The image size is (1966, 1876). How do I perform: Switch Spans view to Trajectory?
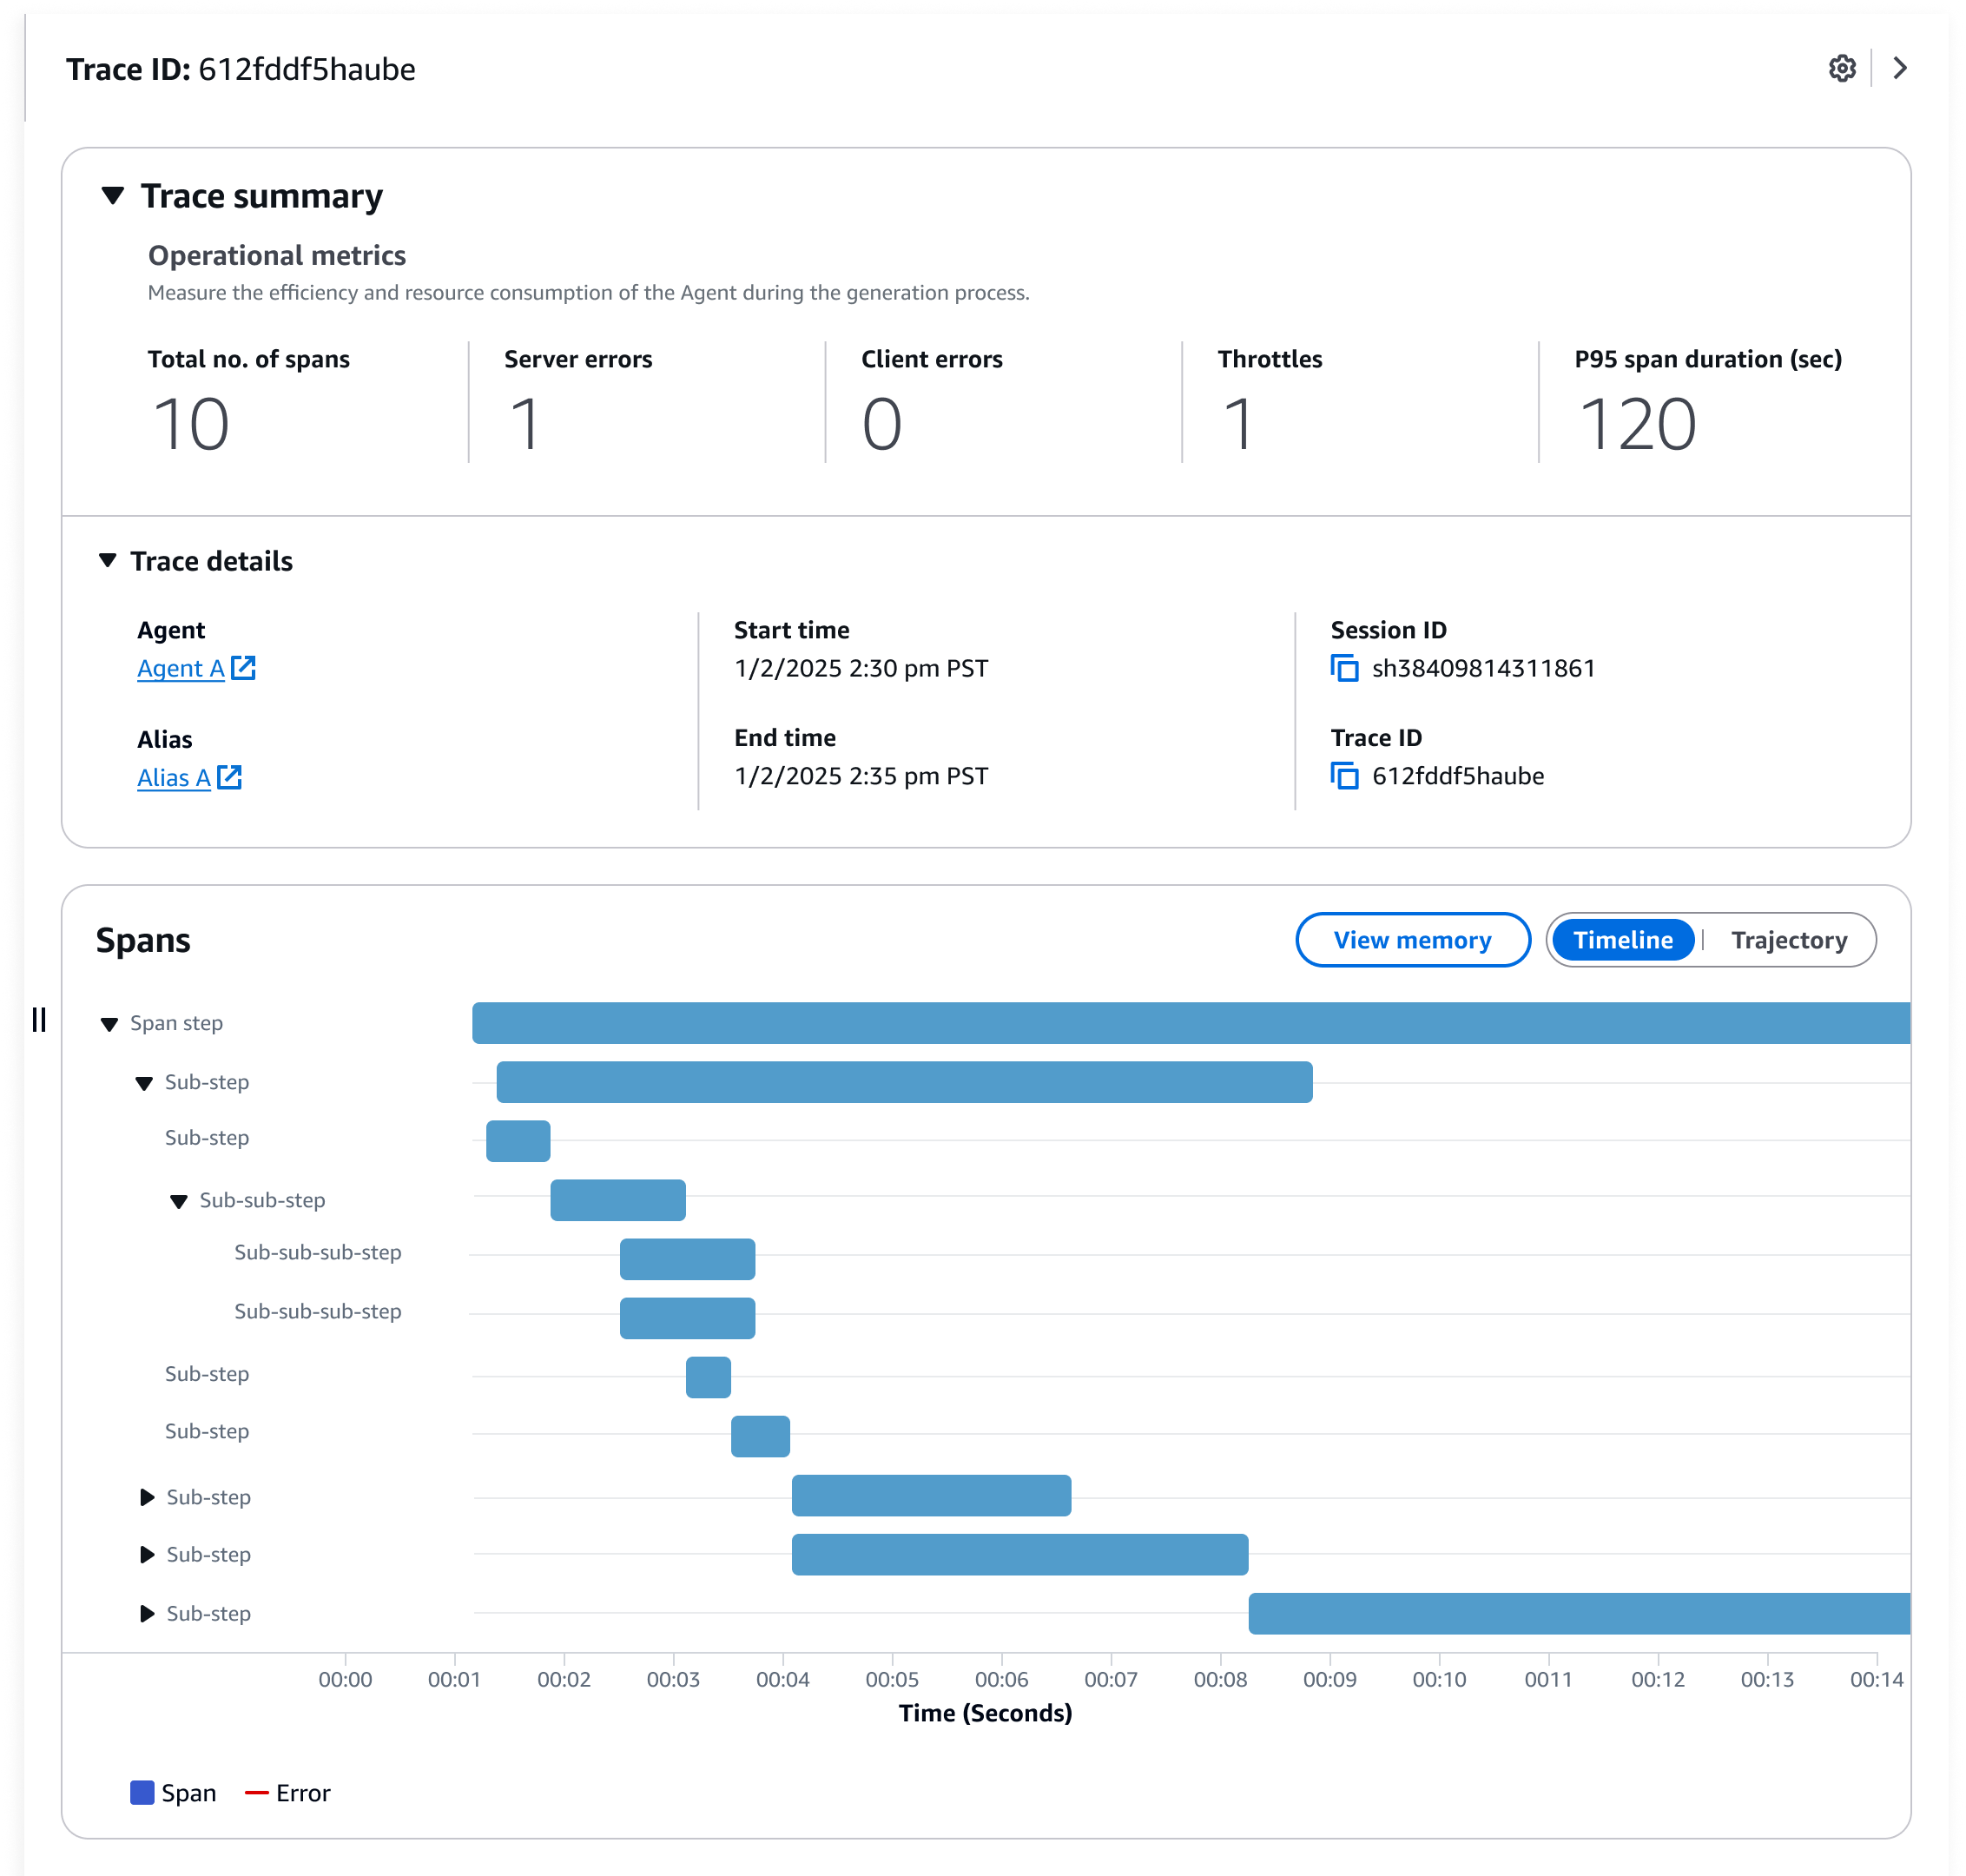[x=1788, y=940]
